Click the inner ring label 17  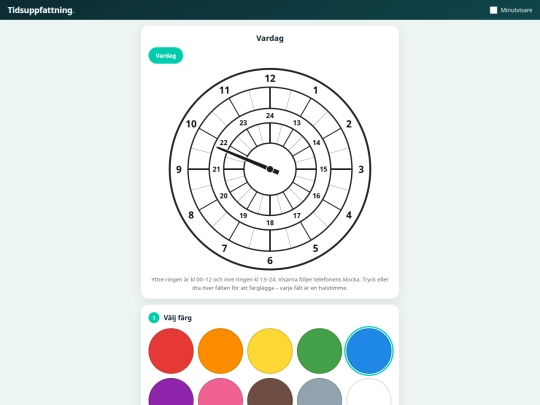click(x=297, y=216)
